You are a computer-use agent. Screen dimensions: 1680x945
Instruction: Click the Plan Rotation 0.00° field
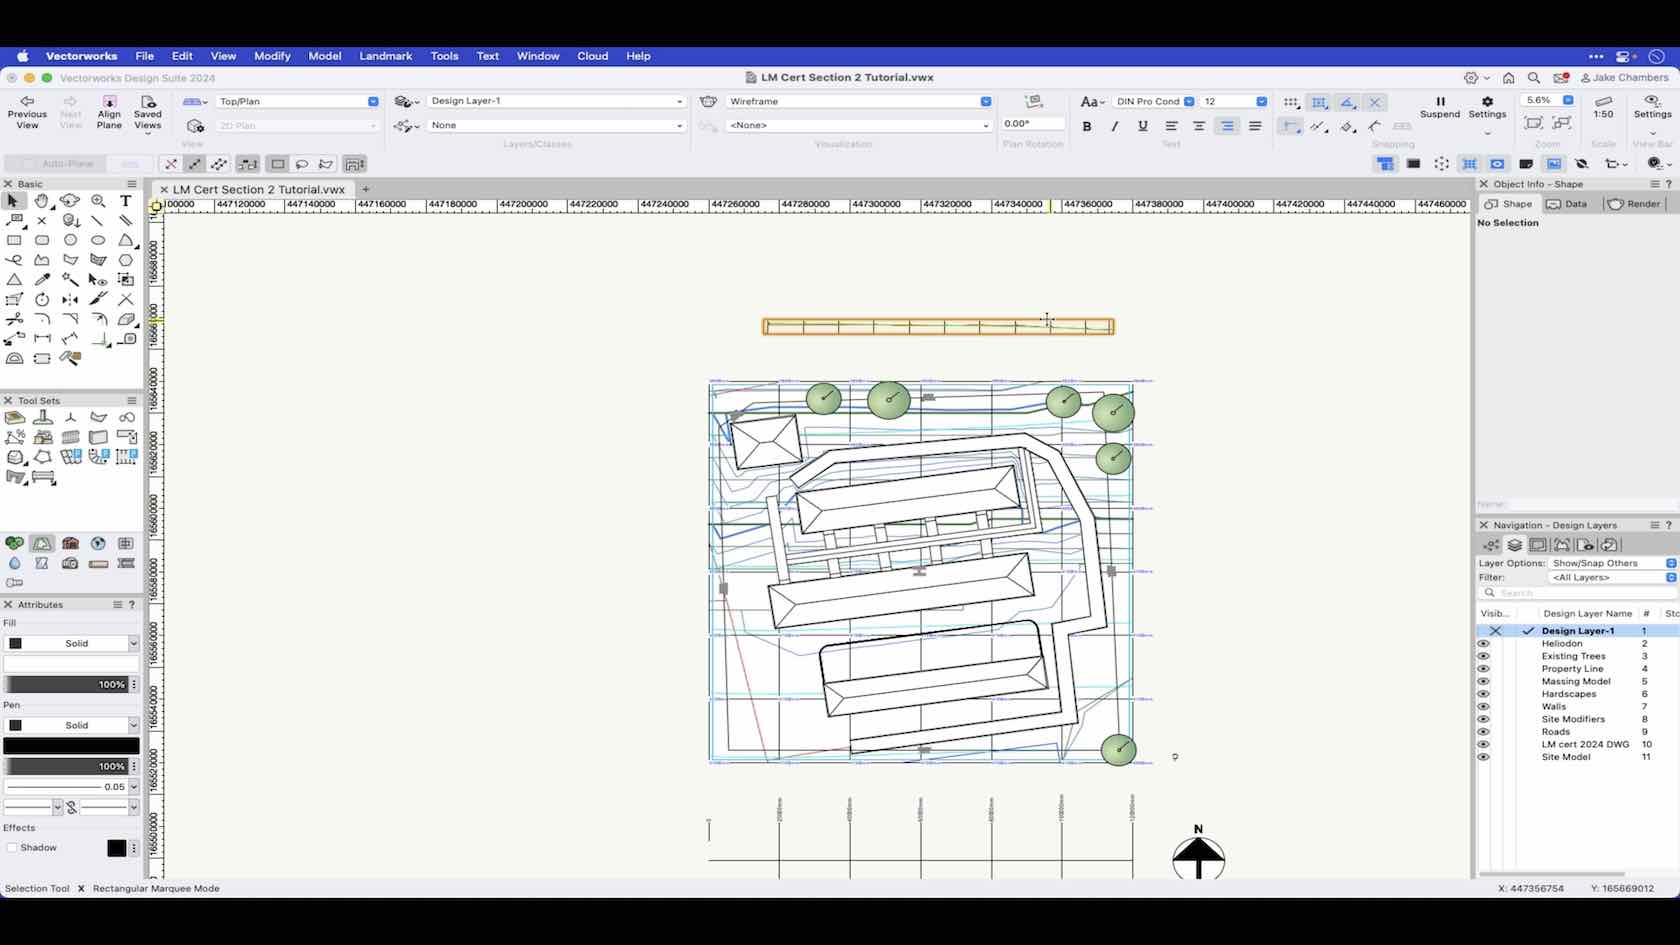1033,124
